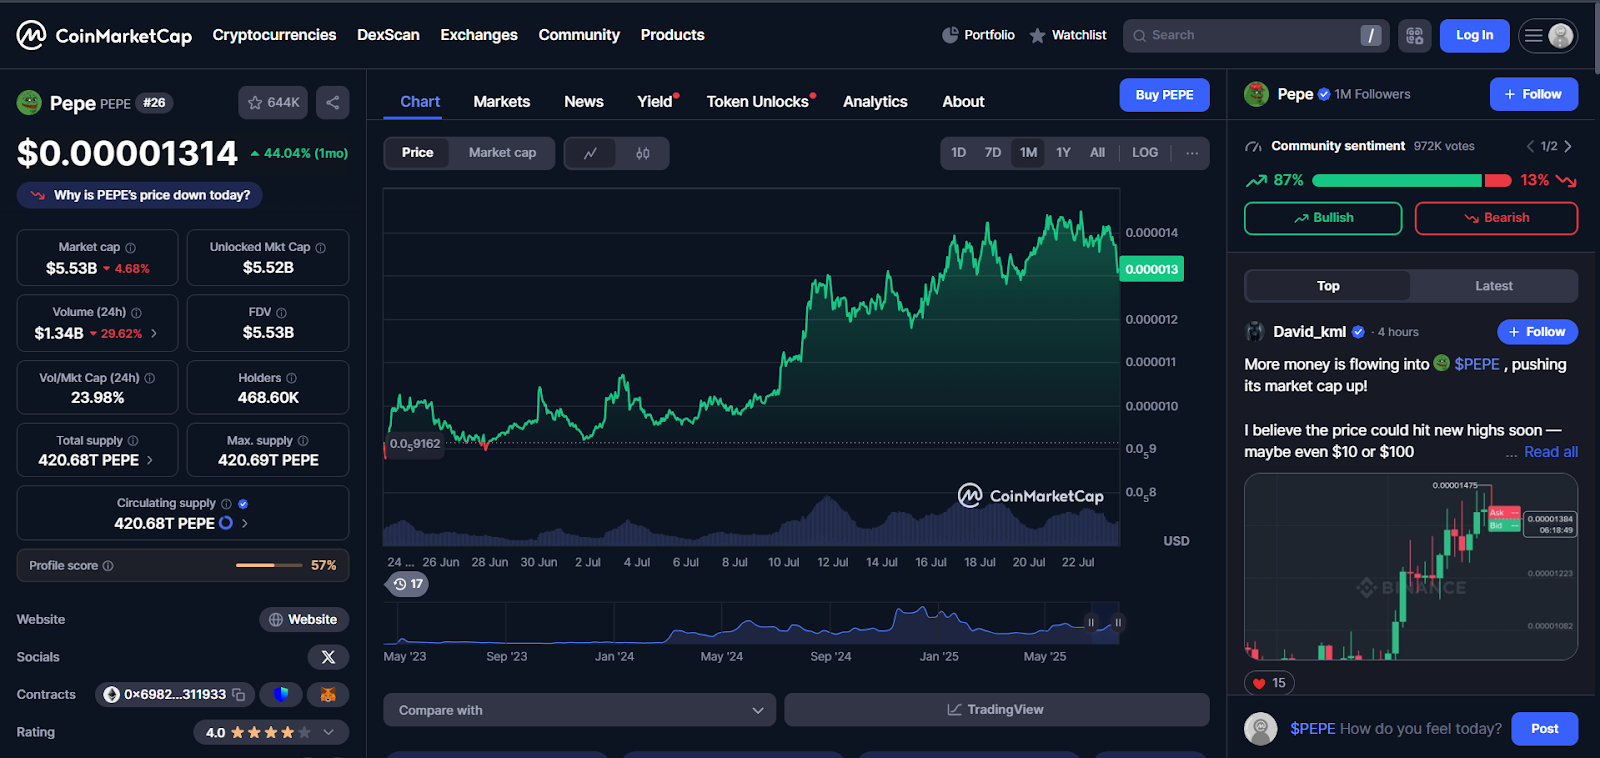Click the Portfolio pie icon link

pyautogui.click(x=978, y=35)
